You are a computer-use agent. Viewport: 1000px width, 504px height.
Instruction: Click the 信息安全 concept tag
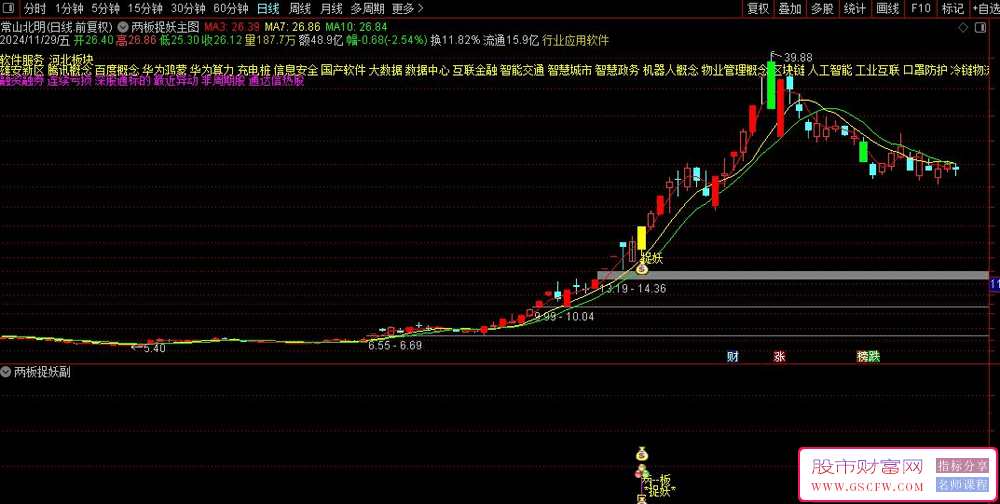point(295,70)
